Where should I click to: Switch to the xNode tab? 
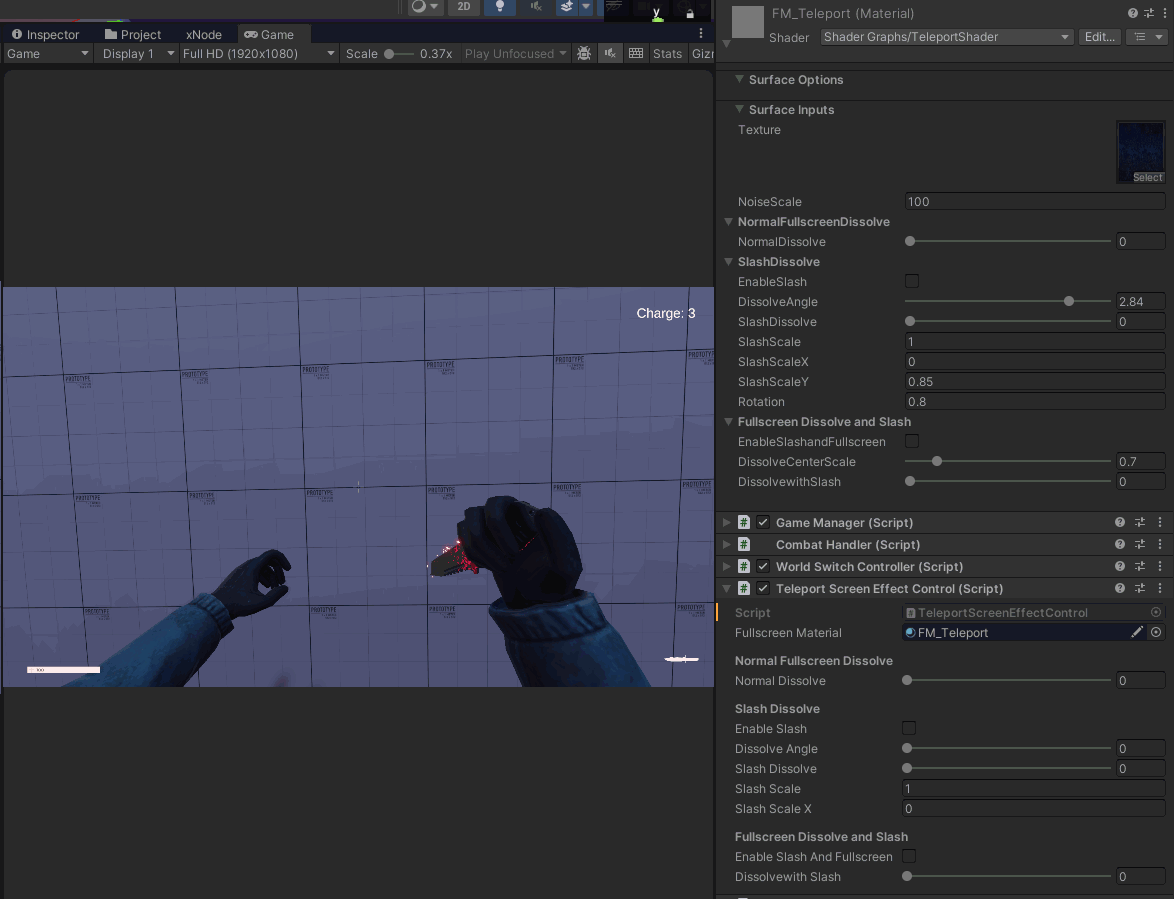pos(204,34)
